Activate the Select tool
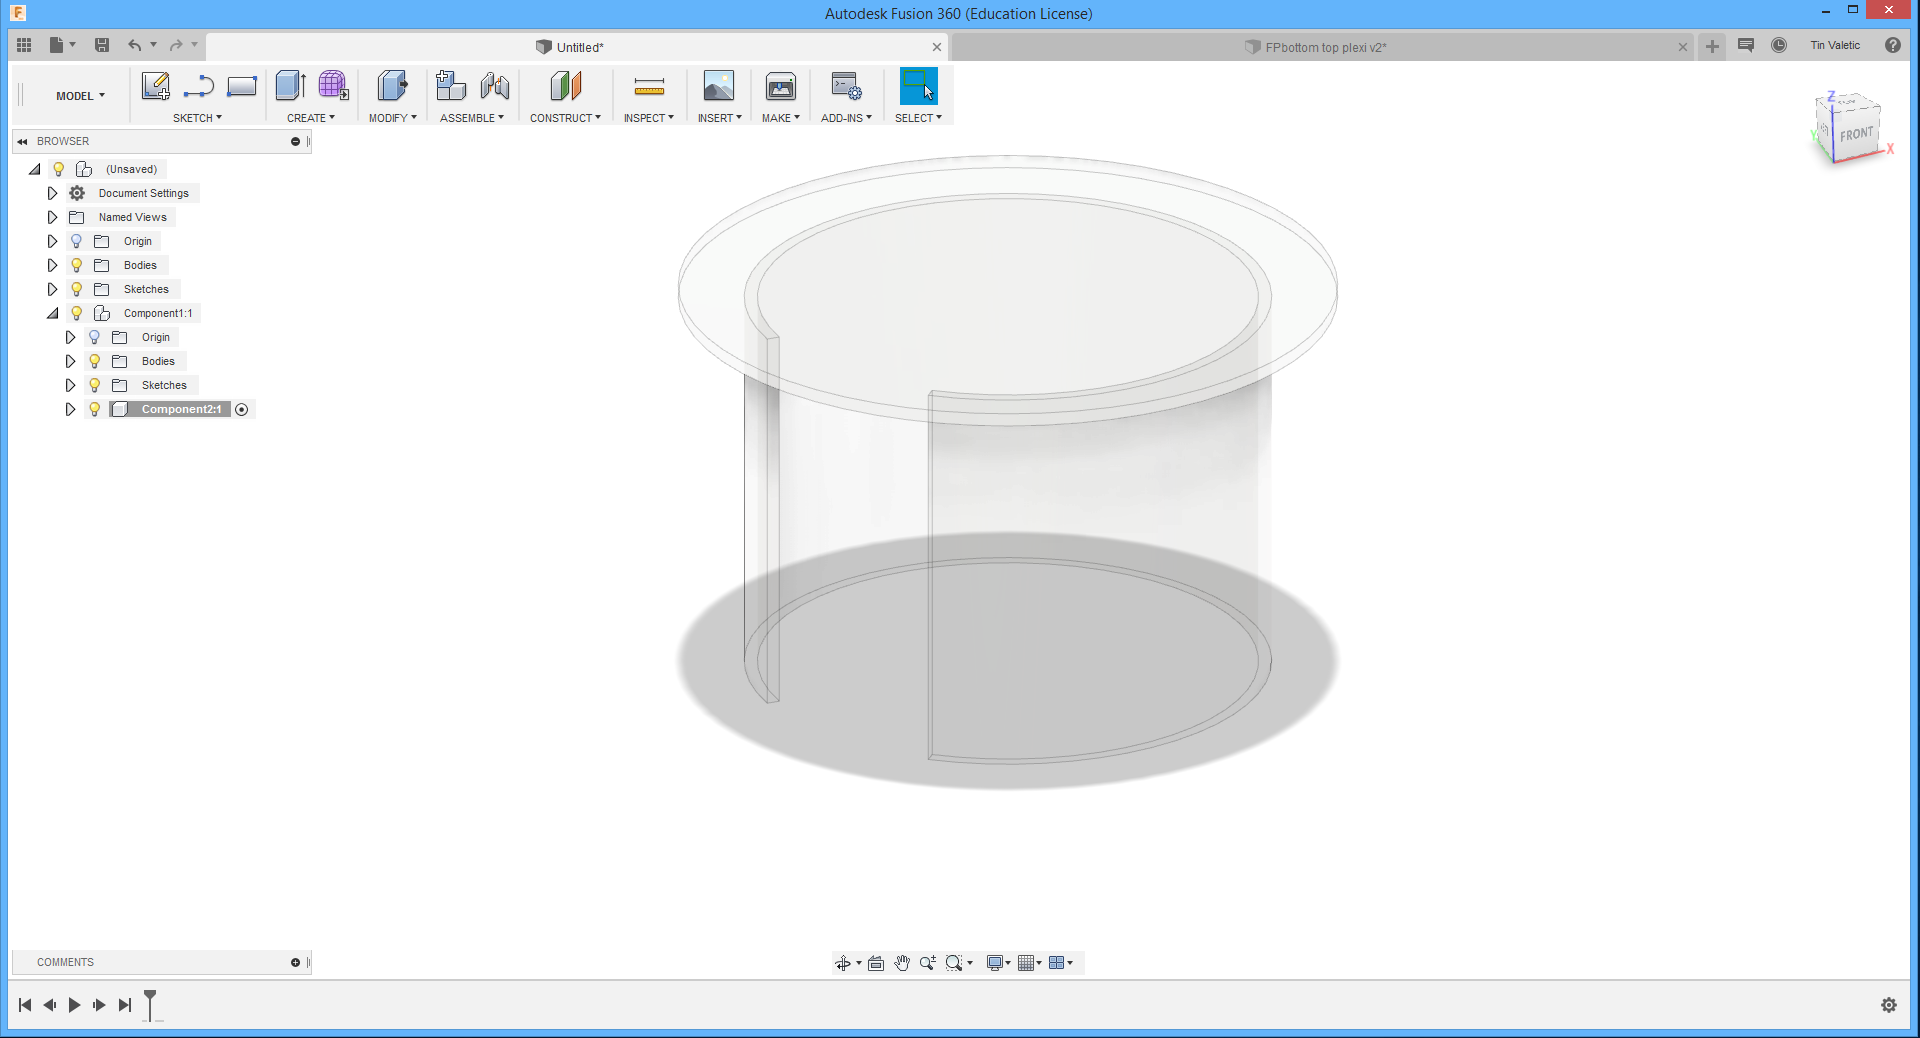1920x1038 pixels. point(918,87)
